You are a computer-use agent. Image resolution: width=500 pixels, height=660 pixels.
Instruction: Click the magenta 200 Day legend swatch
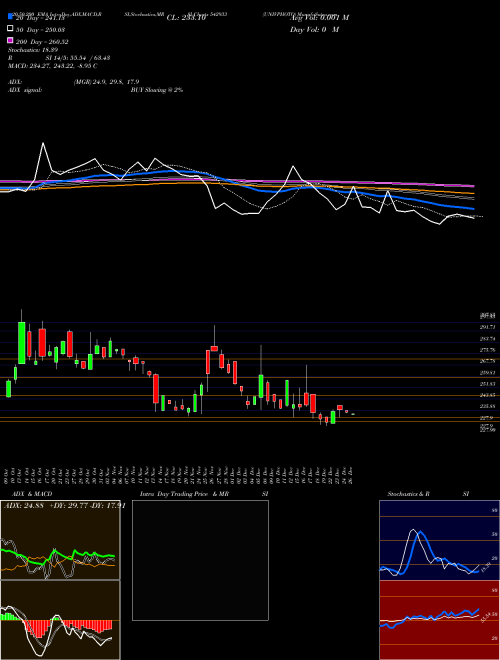[10, 41]
